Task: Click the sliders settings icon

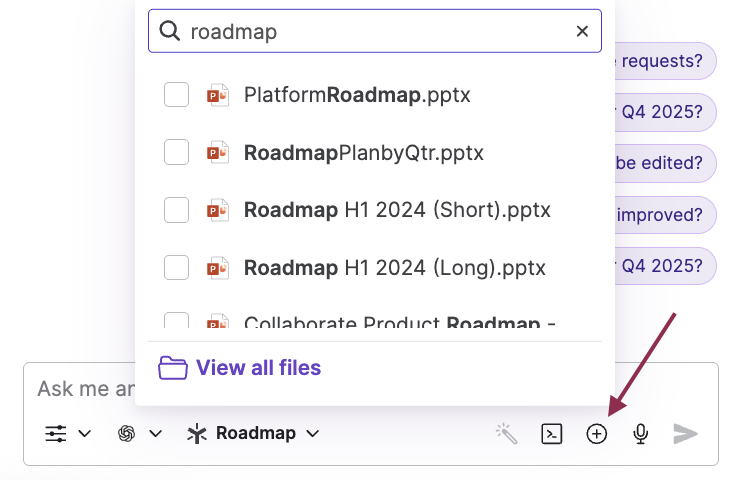Action: tap(56, 433)
